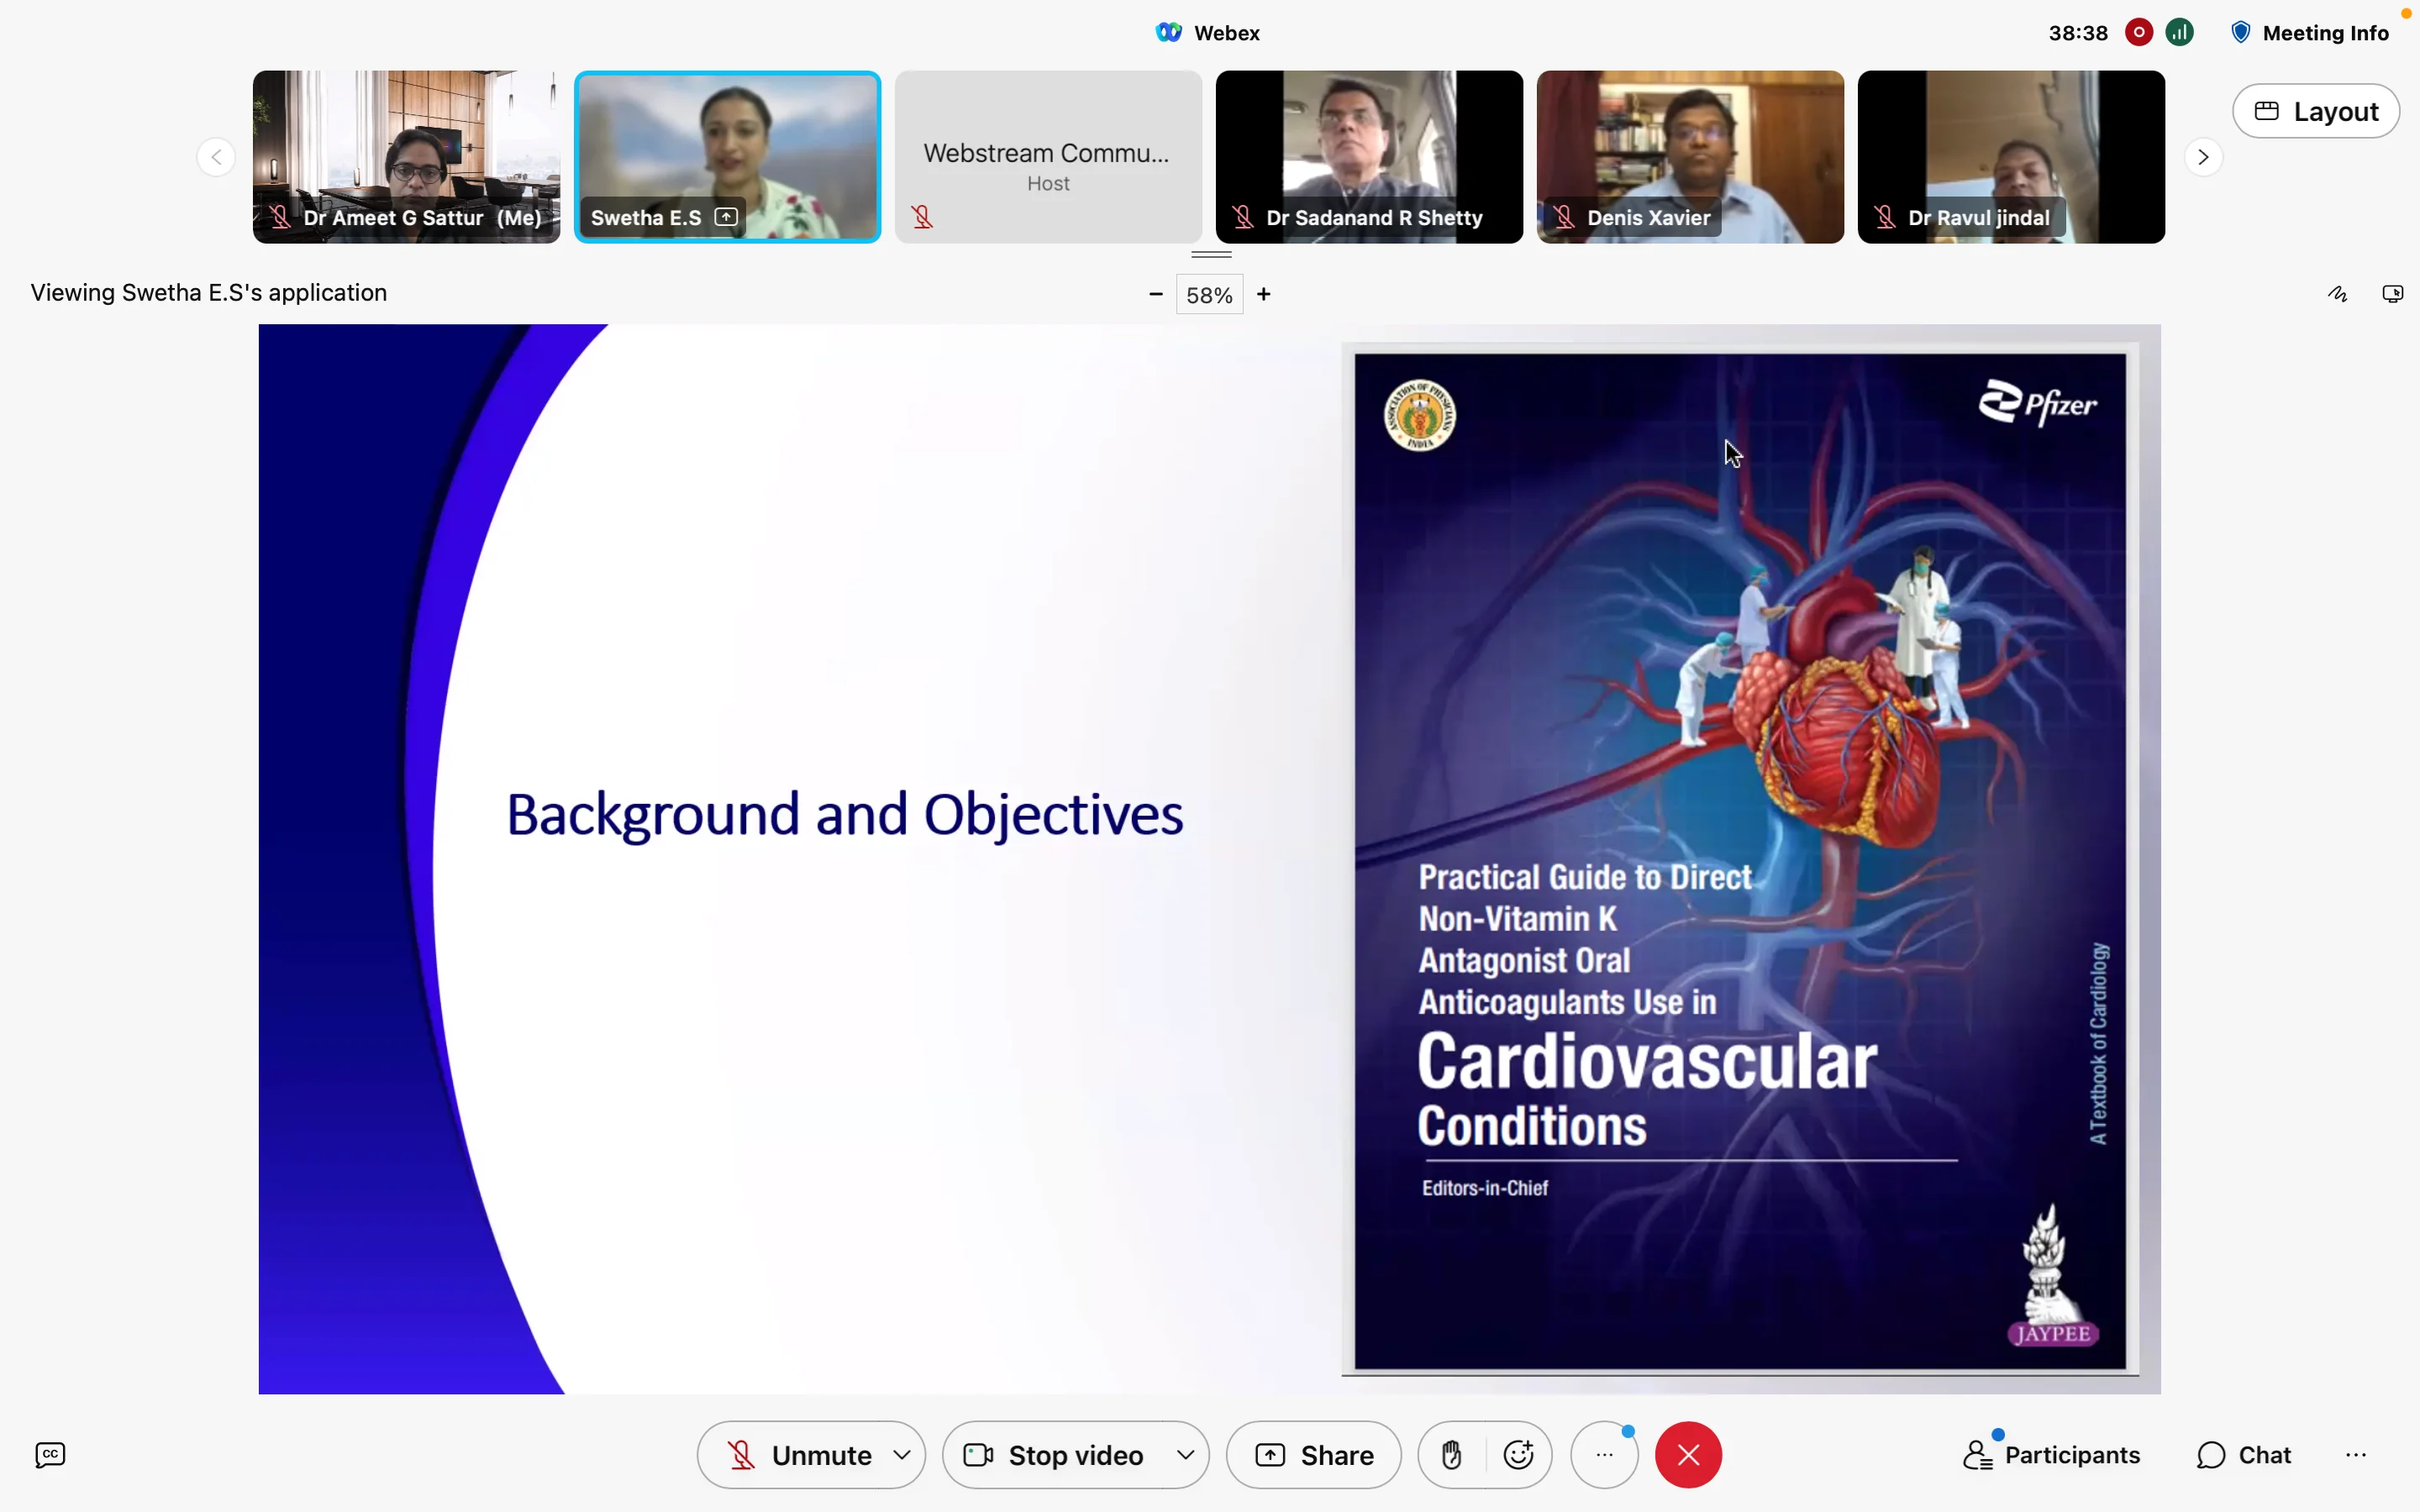Click the JAYPEE publisher logo on cover
The image size is (2420, 1512).
pyautogui.click(x=2053, y=1275)
